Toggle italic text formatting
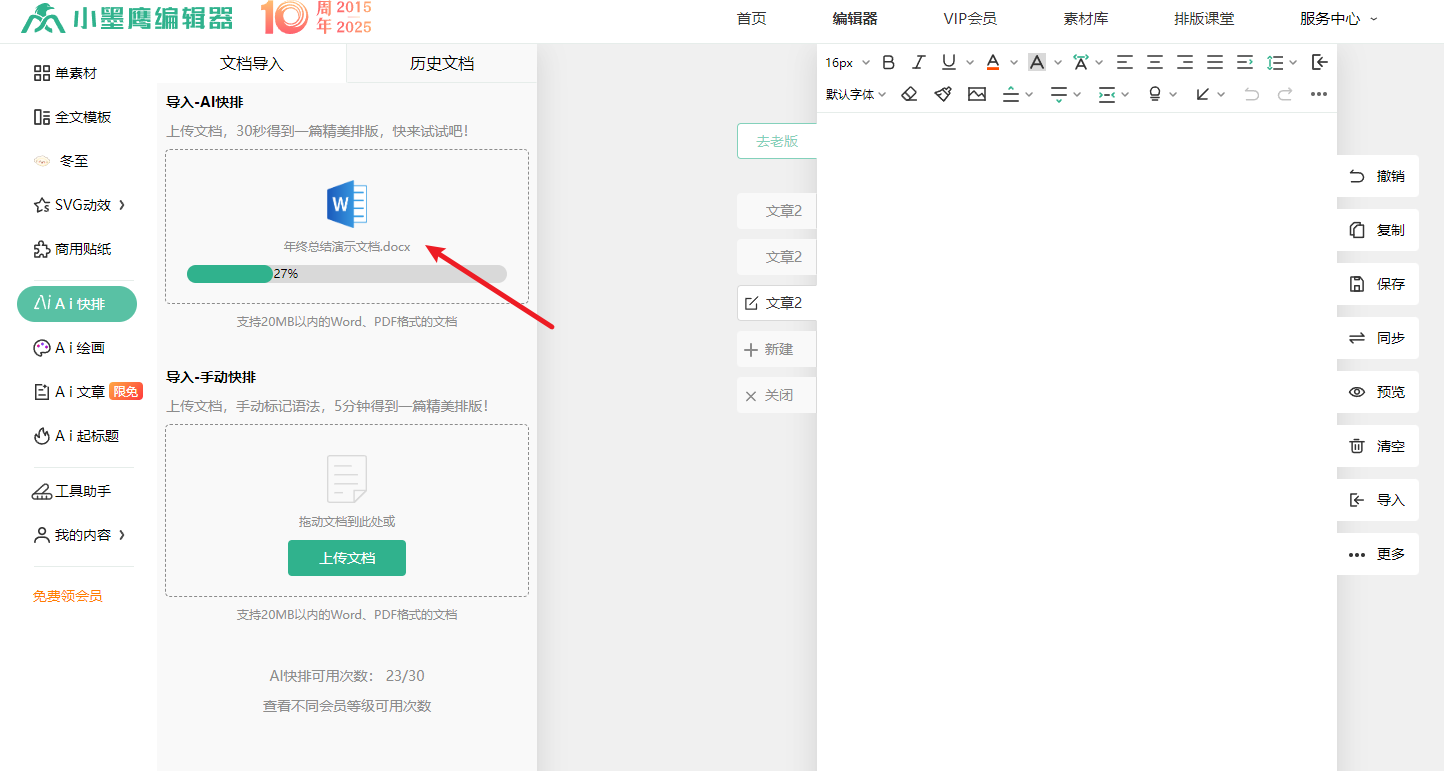 (919, 62)
